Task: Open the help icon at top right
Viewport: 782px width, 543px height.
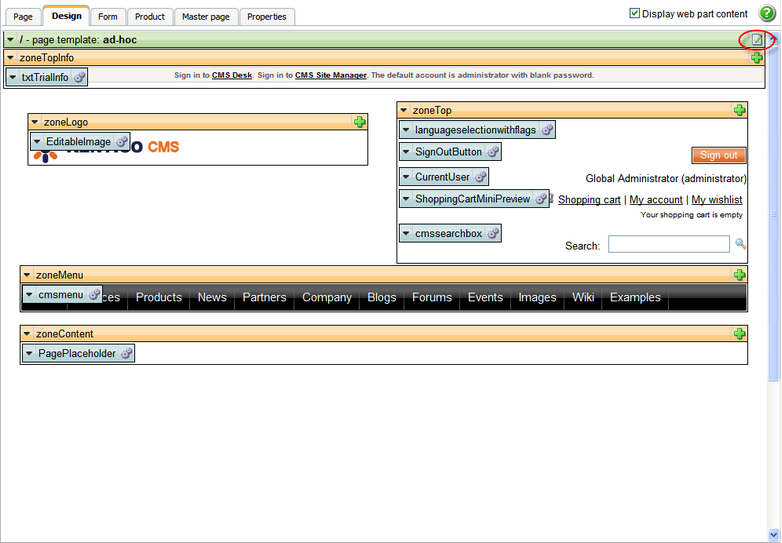Action: pyautogui.click(x=767, y=13)
